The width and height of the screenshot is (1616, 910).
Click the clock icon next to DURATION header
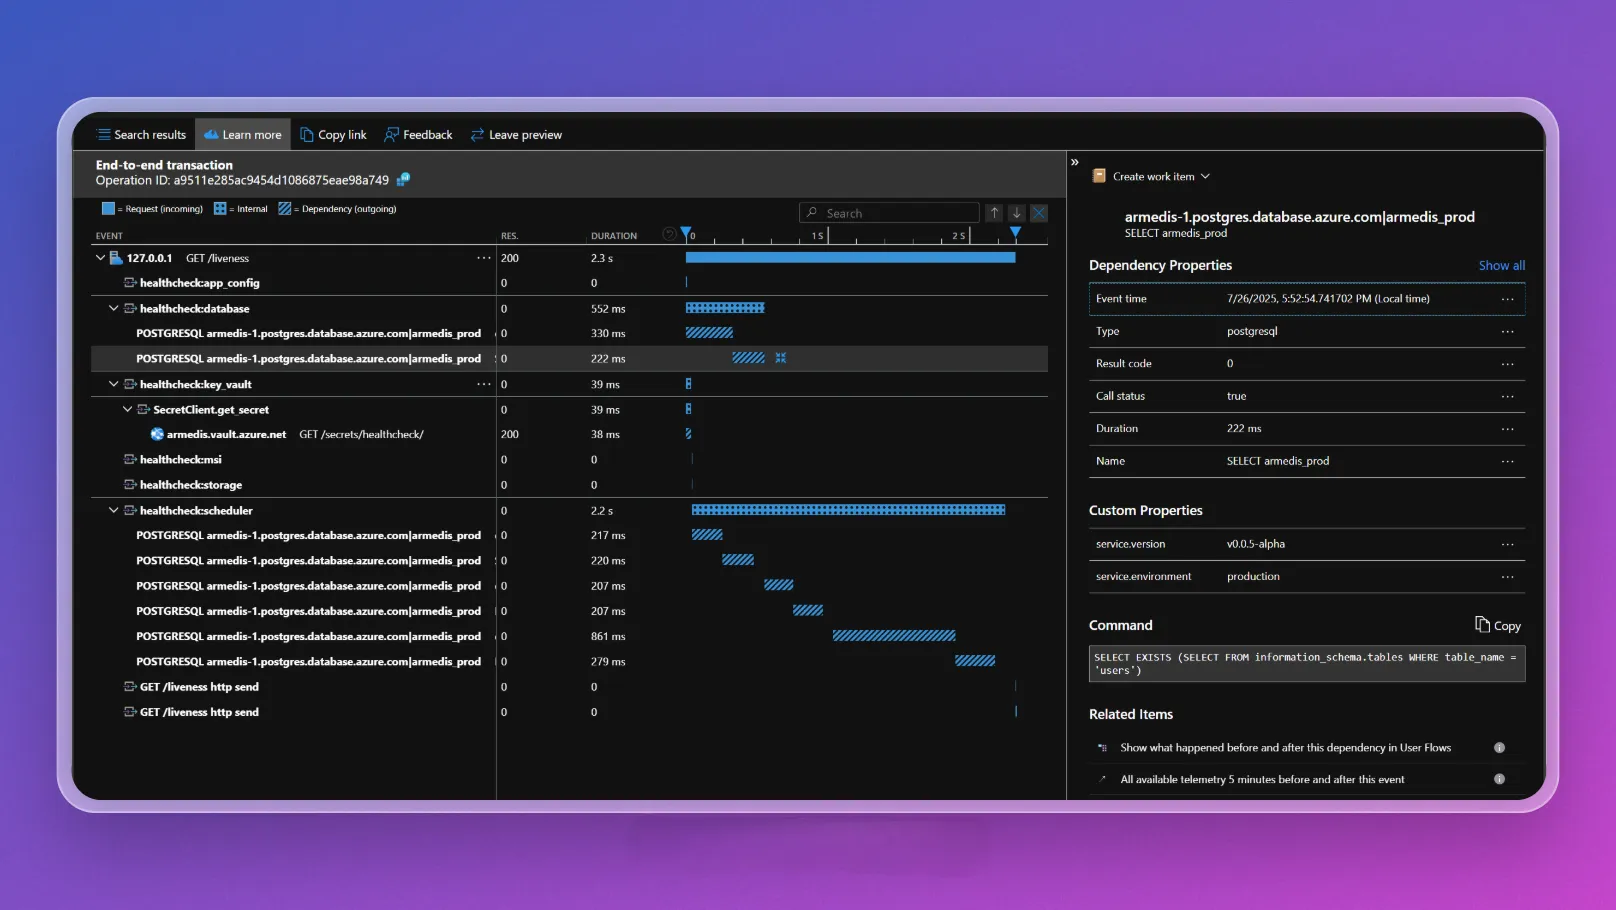(x=669, y=234)
